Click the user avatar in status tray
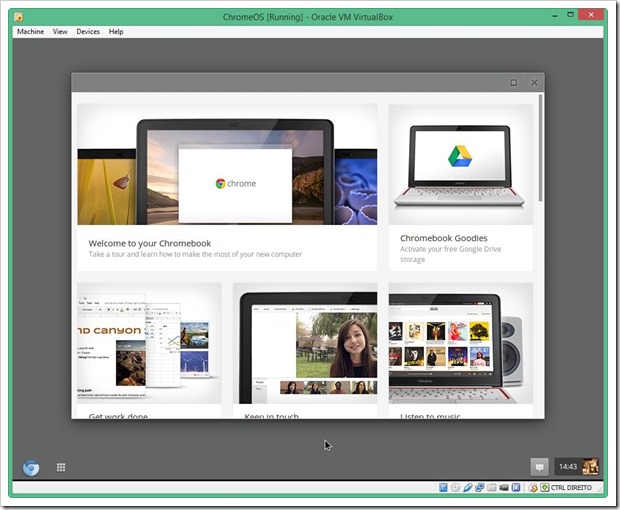Image resolution: width=620 pixels, height=510 pixels. point(590,467)
